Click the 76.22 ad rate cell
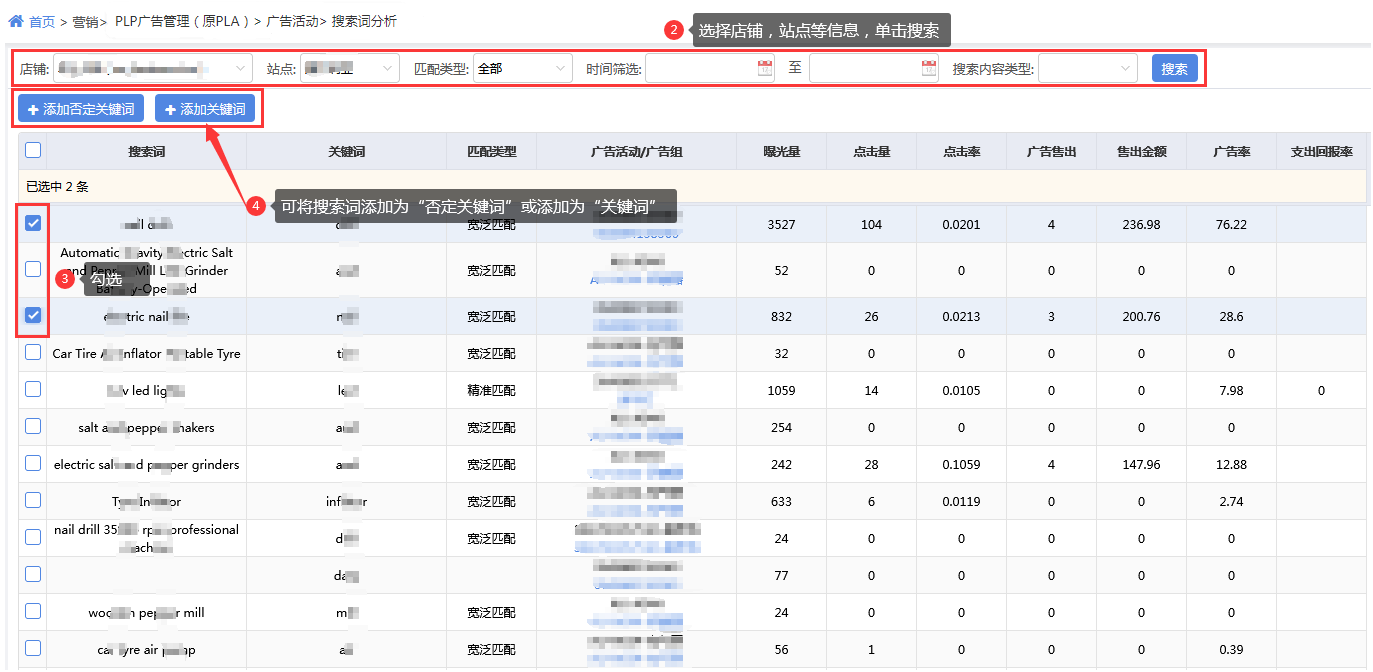The height and width of the screenshot is (672, 1373). click(x=1231, y=225)
